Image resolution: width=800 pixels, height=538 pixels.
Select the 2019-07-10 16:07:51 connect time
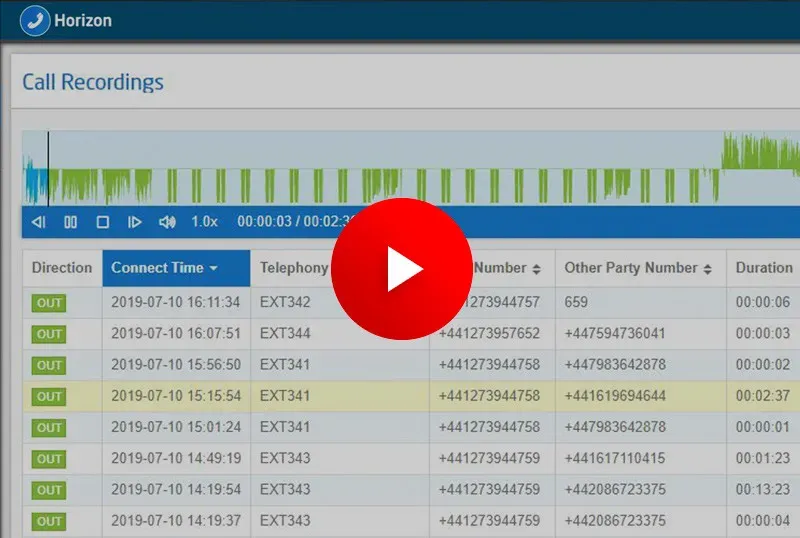pos(176,333)
